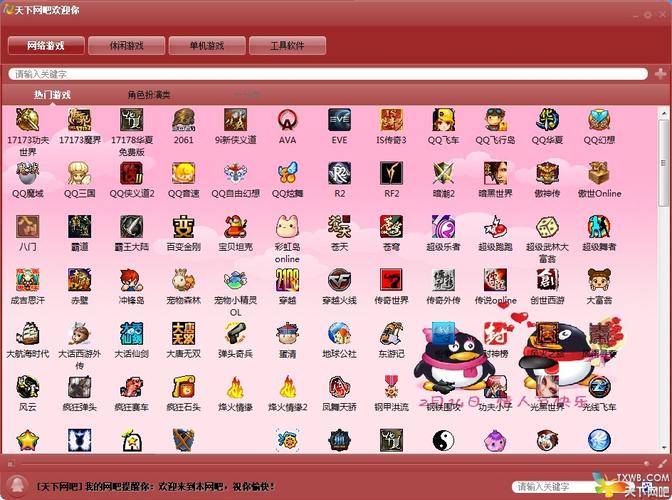The width and height of the screenshot is (672, 500).
Task: Open the 彩虹岛 online game icon
Action: [287, 227]
